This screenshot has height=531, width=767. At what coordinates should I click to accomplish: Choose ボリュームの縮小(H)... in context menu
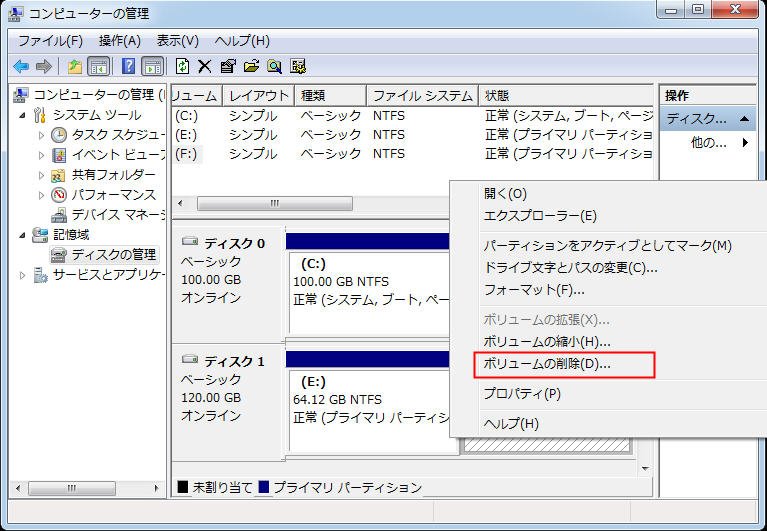coord(547,342)
